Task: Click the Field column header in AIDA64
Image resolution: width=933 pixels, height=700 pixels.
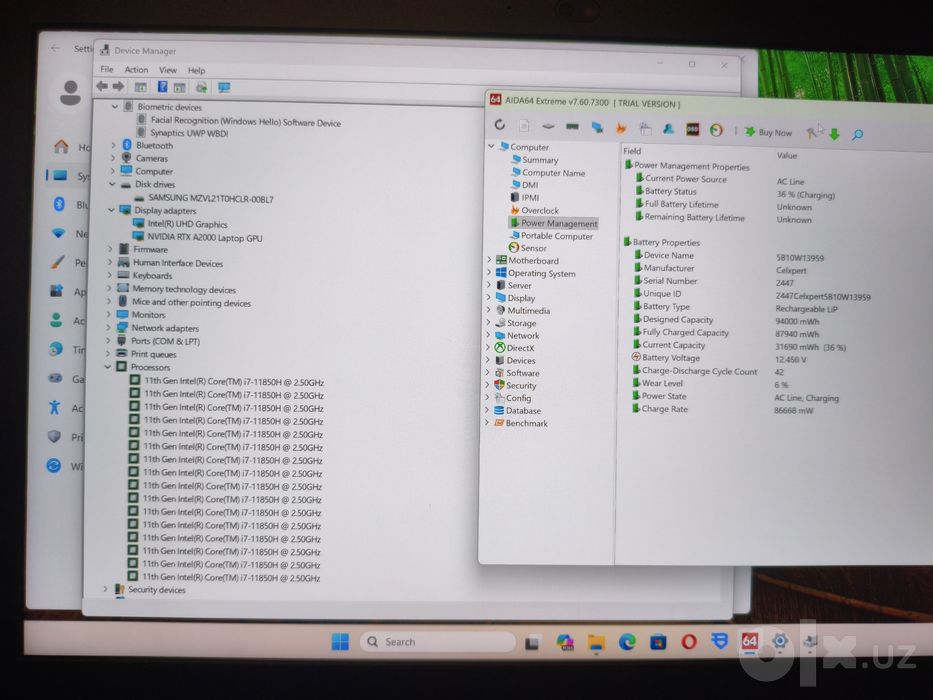Action: [632, 151]
